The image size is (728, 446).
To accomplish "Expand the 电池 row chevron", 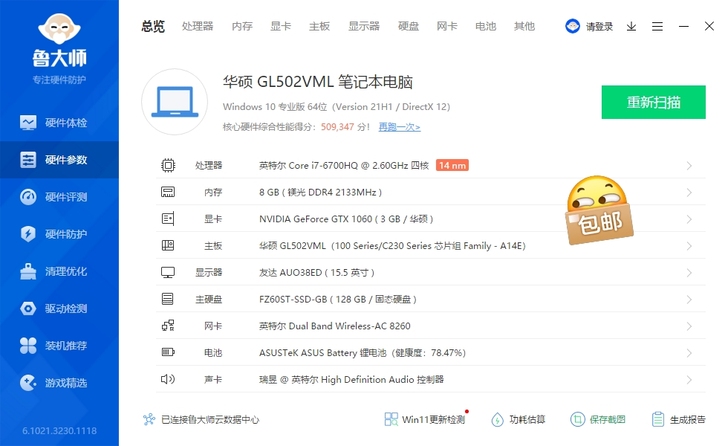I will (689, 353).
